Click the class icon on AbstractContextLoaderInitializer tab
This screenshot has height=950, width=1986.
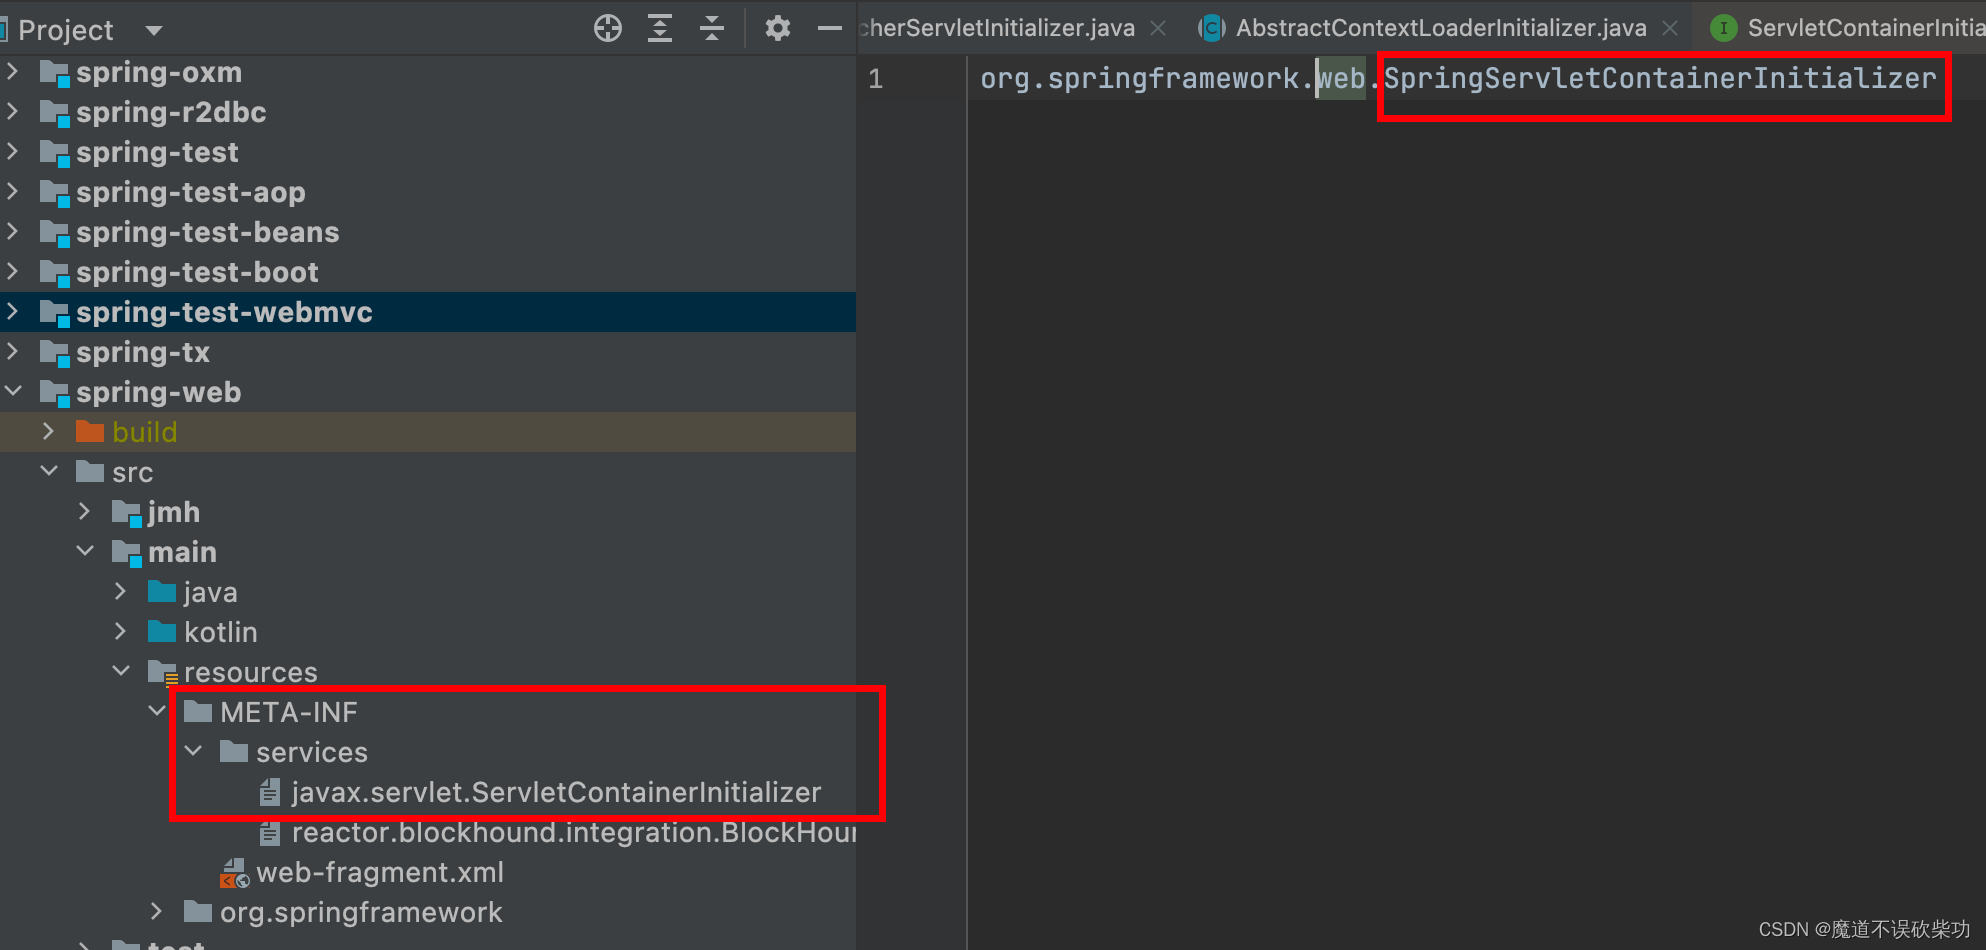pyautogui.click(x=1212, y=28)
